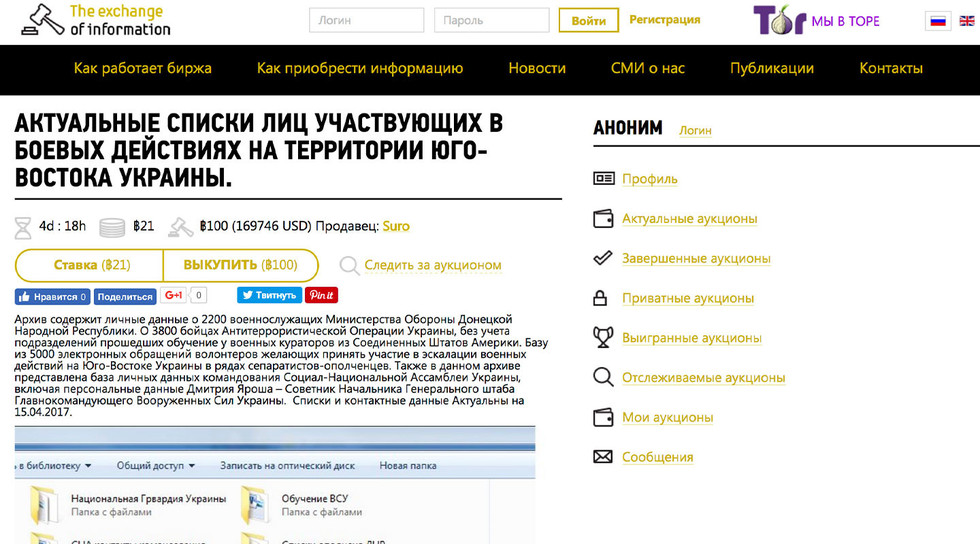
Task: Click the envelope icon beside Сообщения
Action: pos(603,457)
